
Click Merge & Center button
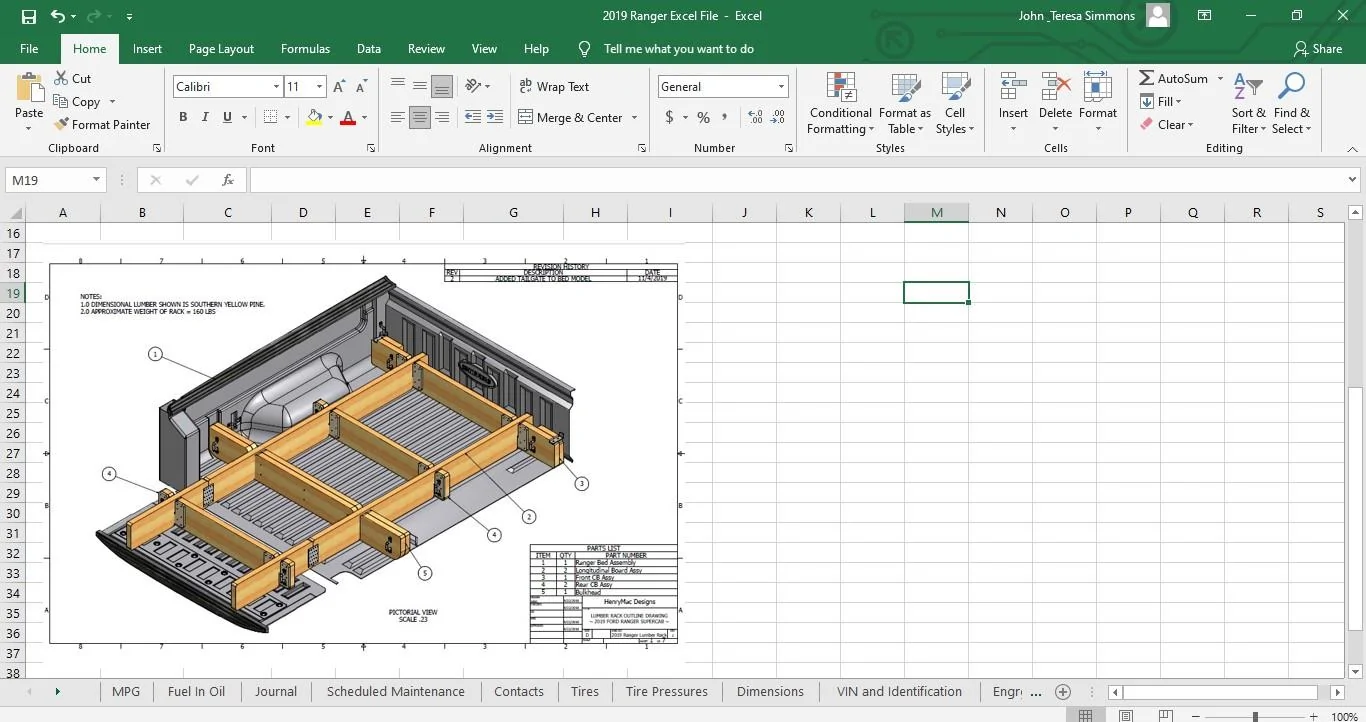point(570,118)
